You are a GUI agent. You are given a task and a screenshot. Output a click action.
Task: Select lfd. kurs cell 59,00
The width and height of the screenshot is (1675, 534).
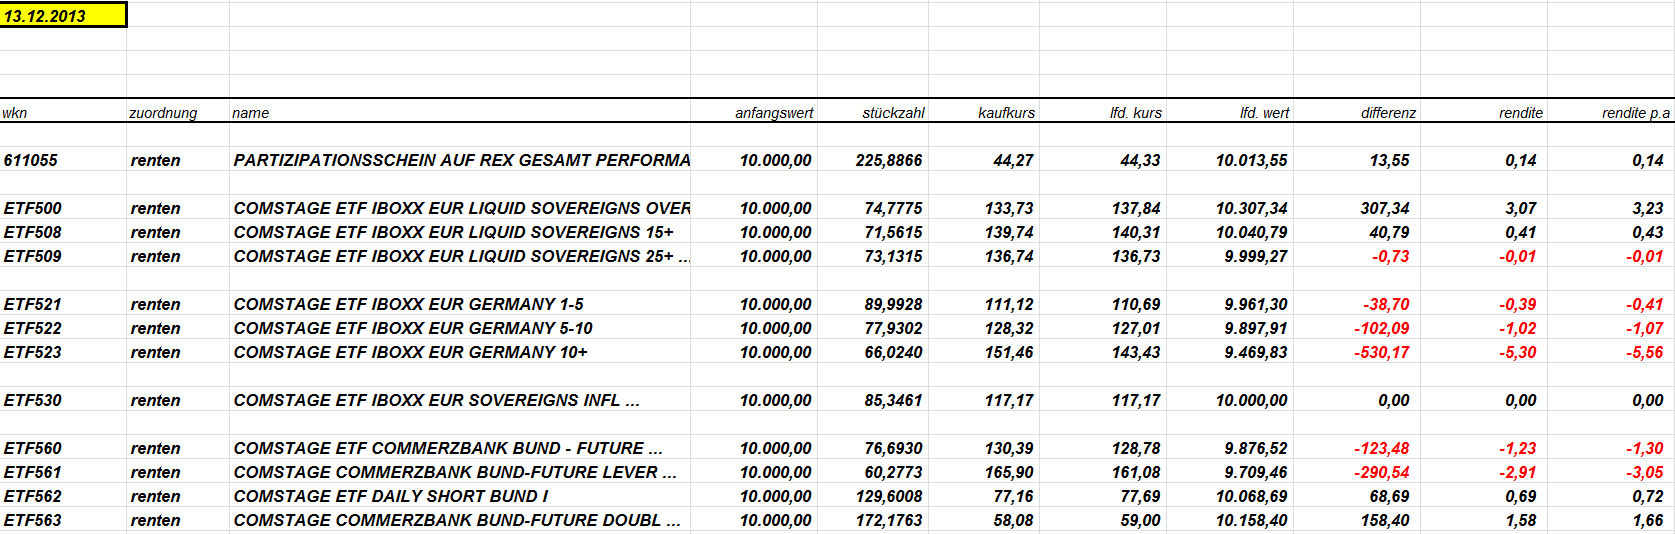pos(1103,519)
